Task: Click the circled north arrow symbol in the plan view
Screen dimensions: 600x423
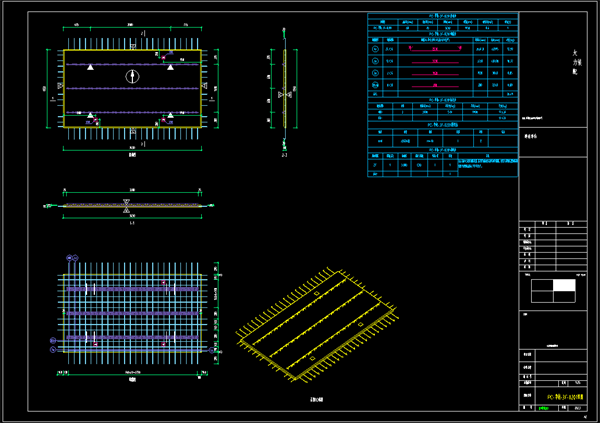Action: coord(132,77)
